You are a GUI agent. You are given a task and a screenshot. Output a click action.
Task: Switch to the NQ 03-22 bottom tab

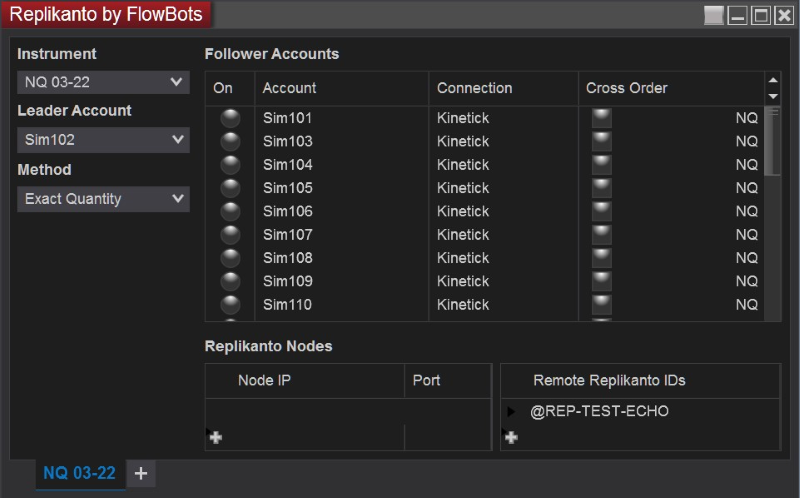coord(80,473)
